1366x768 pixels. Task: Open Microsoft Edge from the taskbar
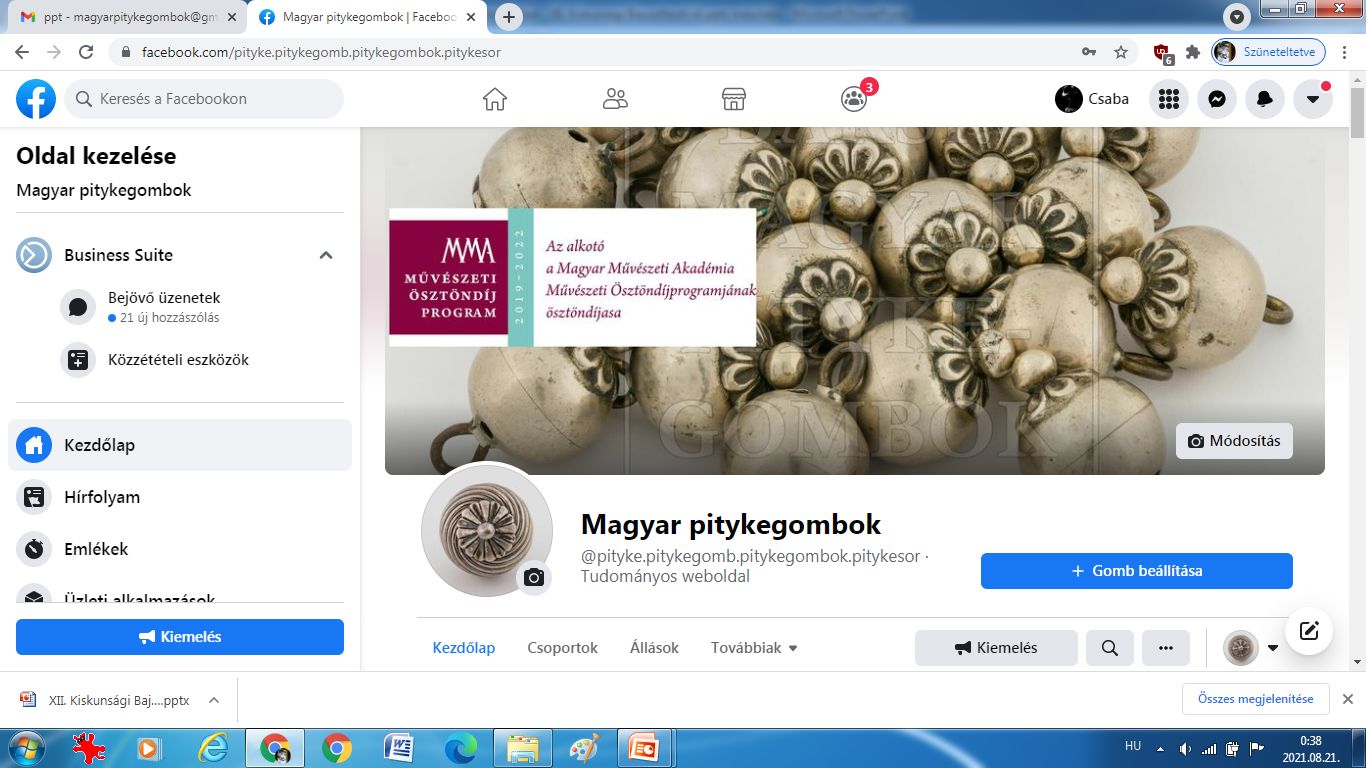coord(461,748)
